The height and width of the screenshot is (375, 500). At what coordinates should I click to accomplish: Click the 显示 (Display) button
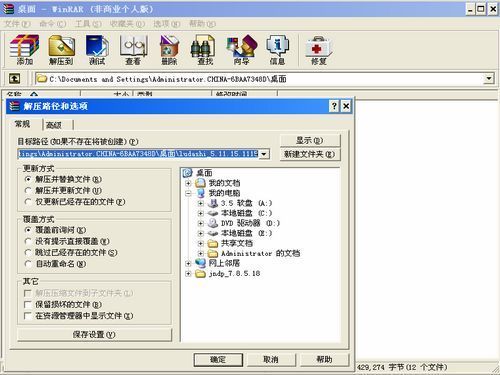[x=310, y=140]
